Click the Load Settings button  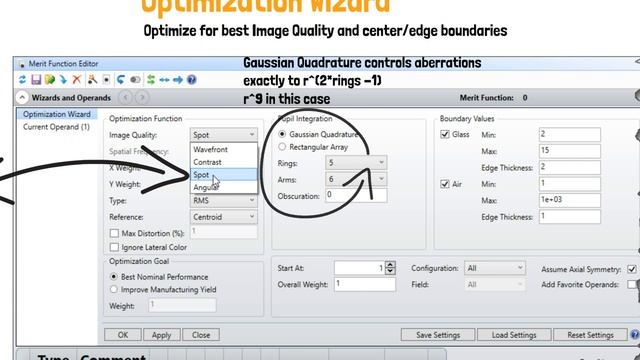click(x=514, y=335)
